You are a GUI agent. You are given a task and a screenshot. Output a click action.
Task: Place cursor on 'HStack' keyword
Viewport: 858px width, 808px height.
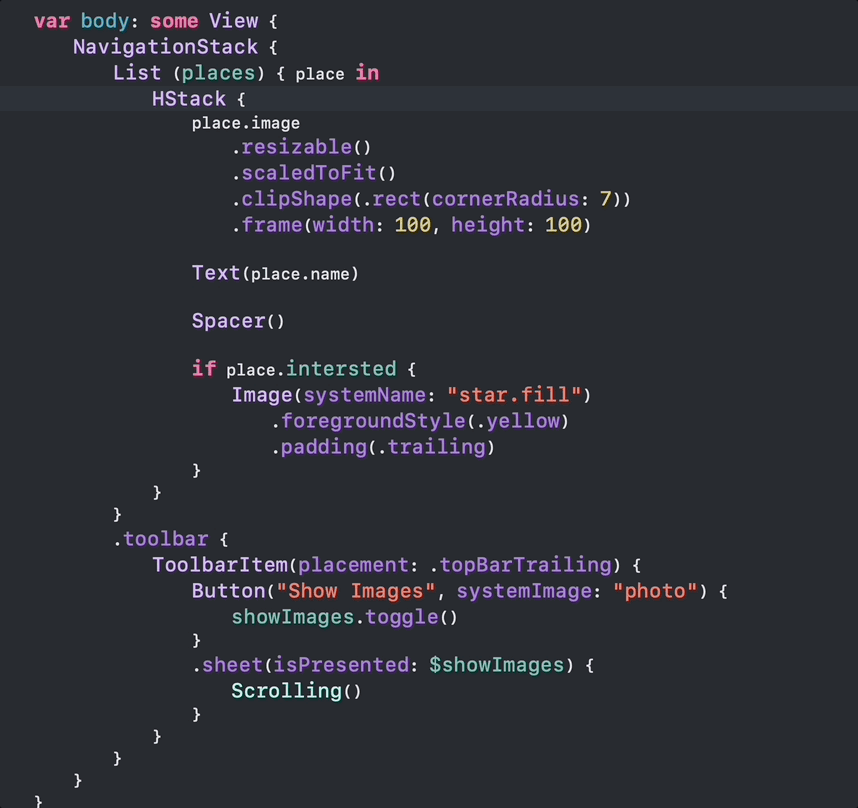click(x=189, y=99)
